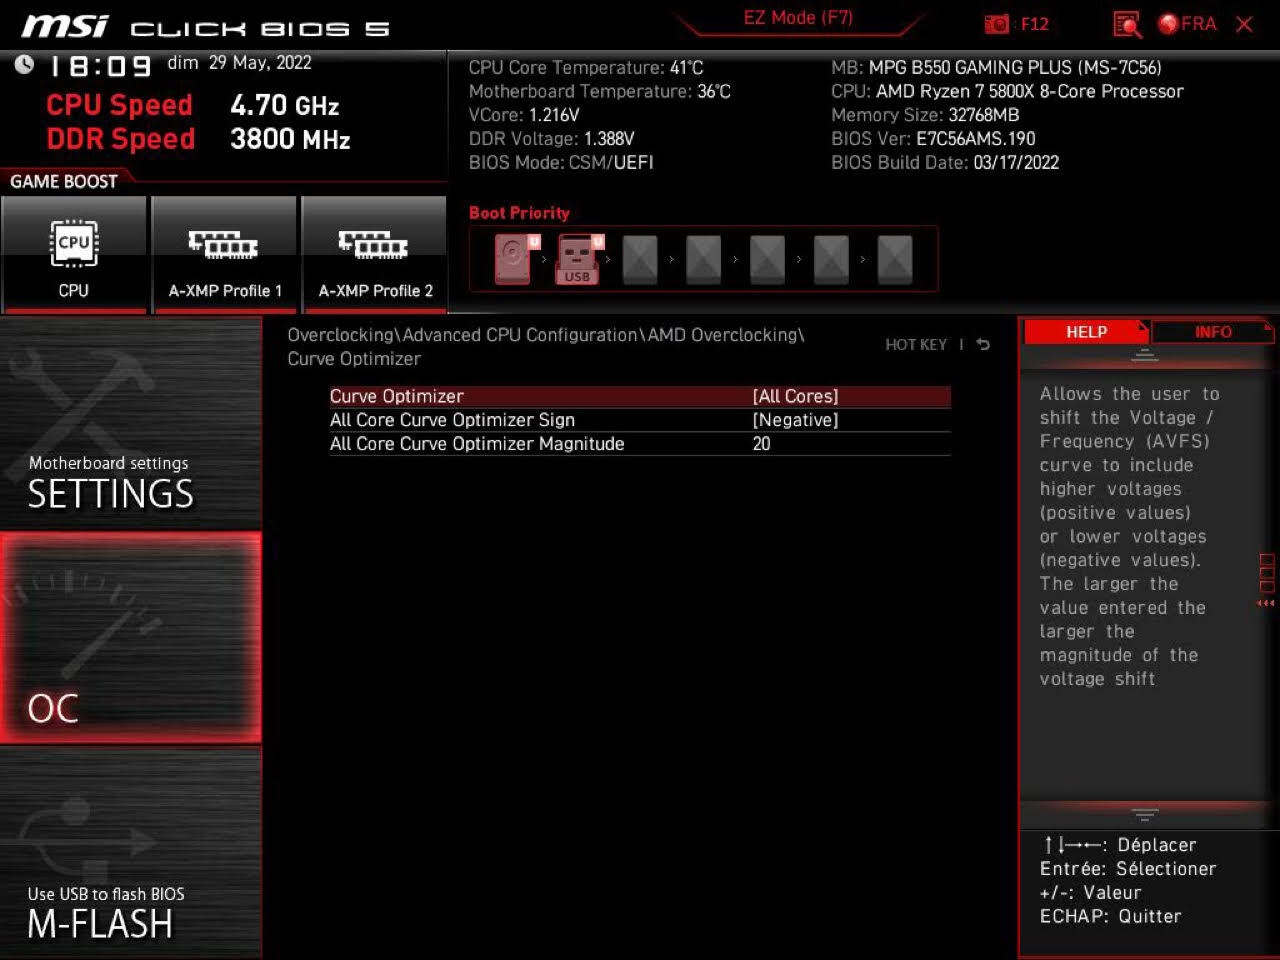This screenshot has height=960, width=1280.
Task: Click the 'Entrée: Sélectionner' key hint
Action: tap(1128, 869)
